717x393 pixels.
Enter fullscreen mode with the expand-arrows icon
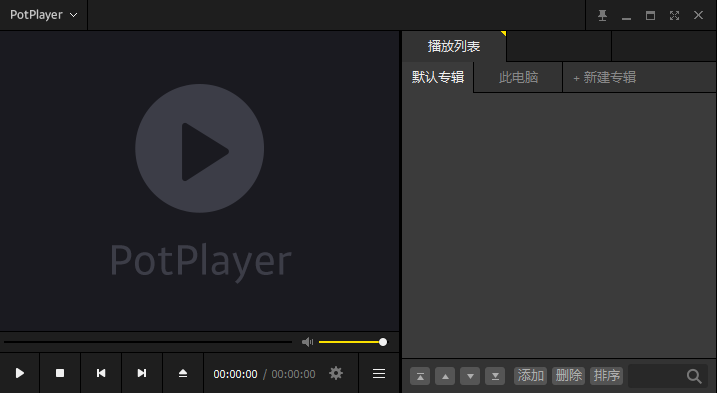point(674,16)
